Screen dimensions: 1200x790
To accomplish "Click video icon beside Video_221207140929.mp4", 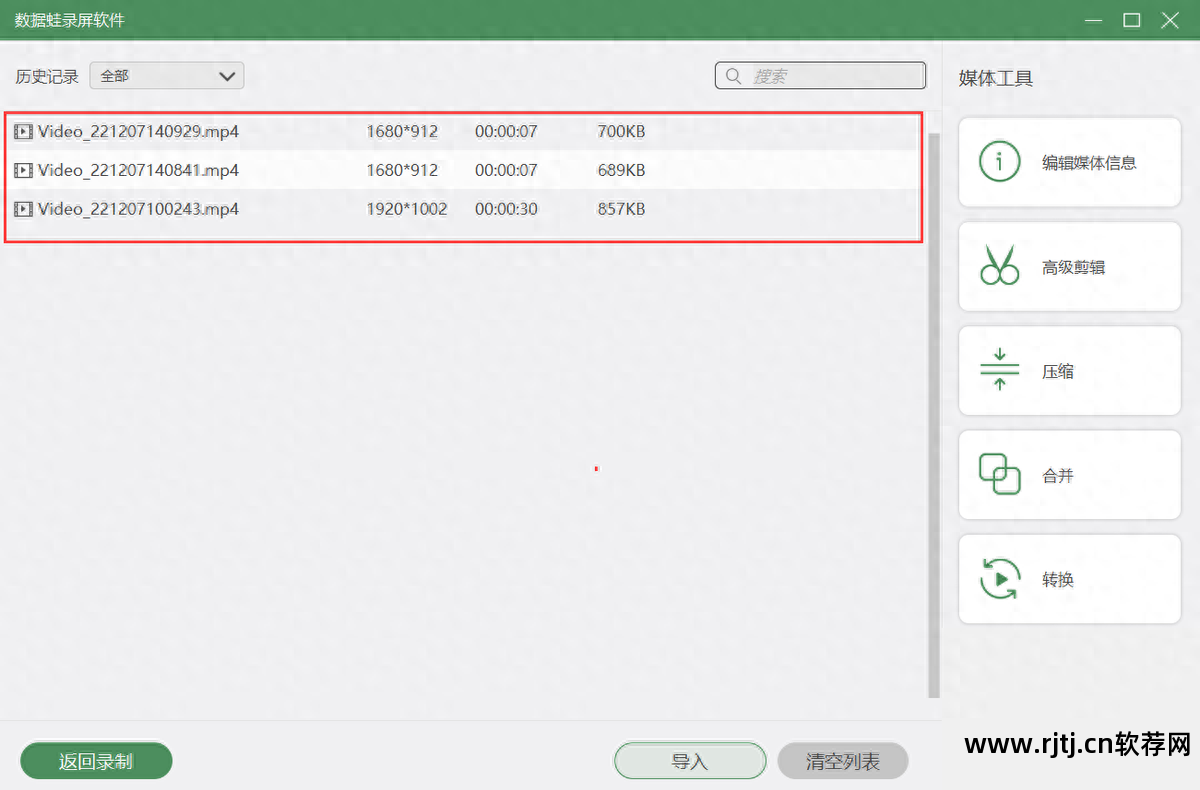I will tap(23, 131).
